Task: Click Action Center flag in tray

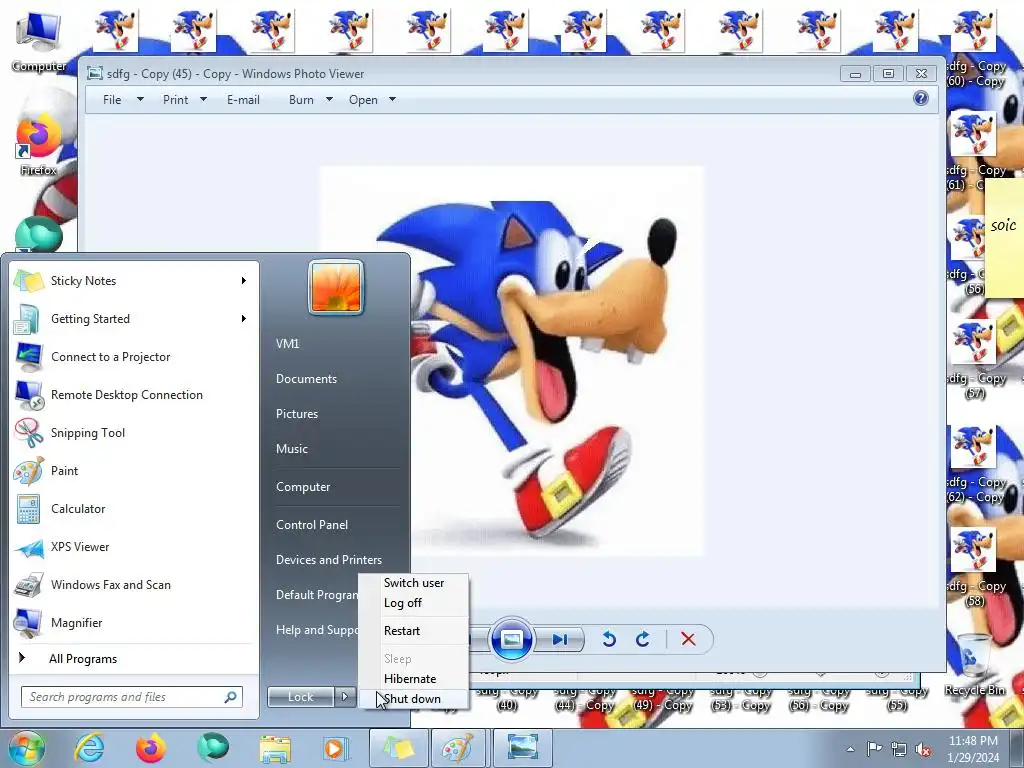Action: coord(874,748)
